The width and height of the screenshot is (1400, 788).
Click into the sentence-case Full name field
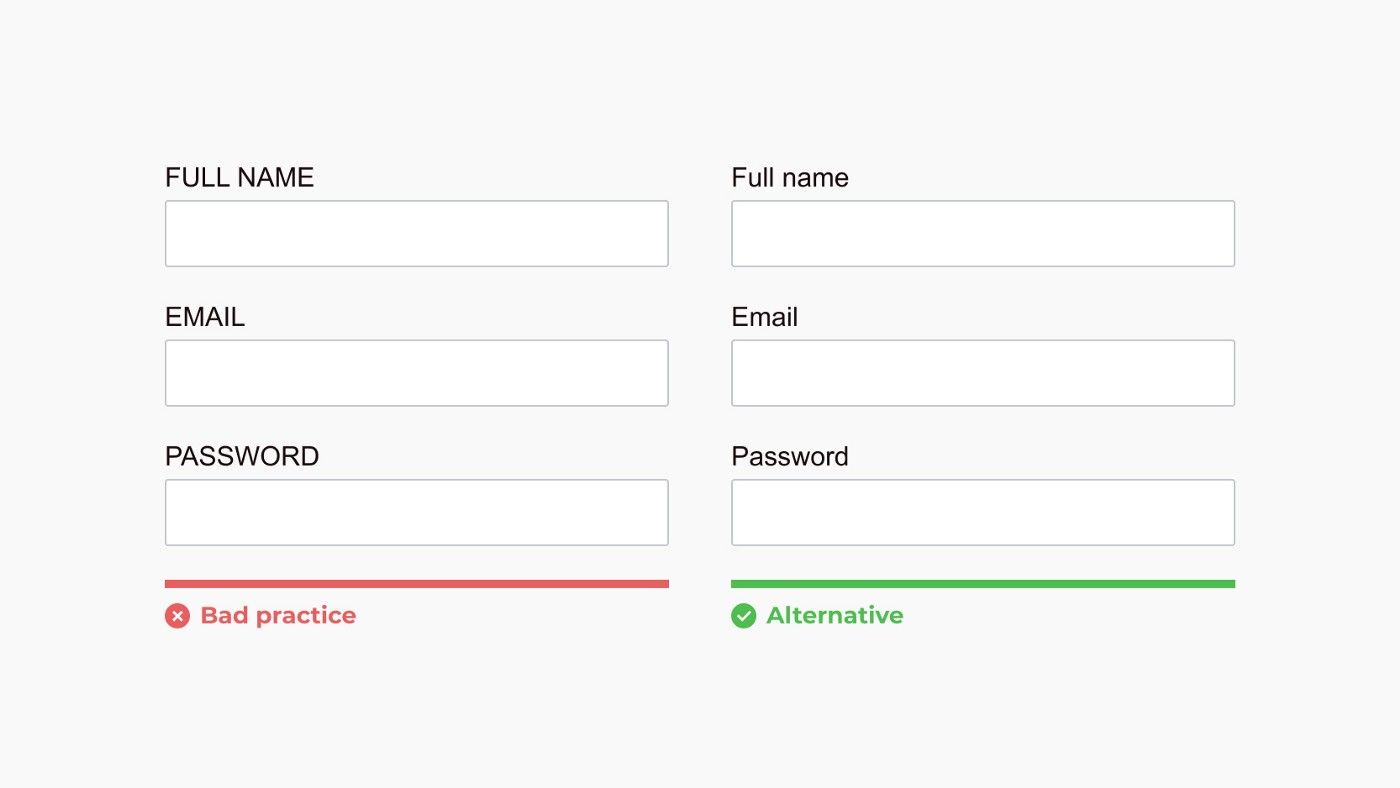point(983,233)
